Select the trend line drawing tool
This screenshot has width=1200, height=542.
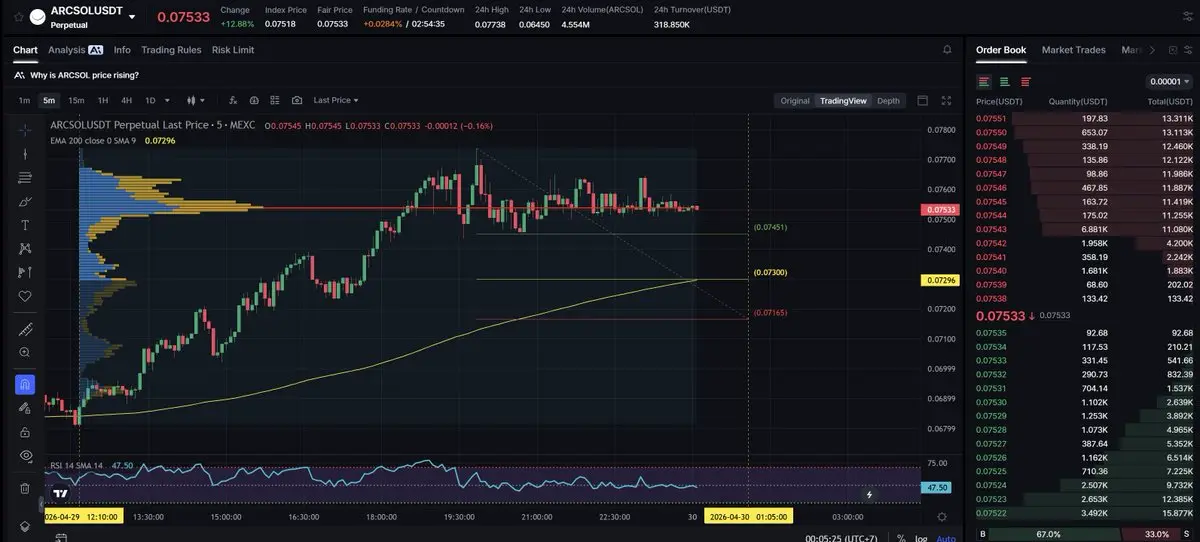coord(25,153)
